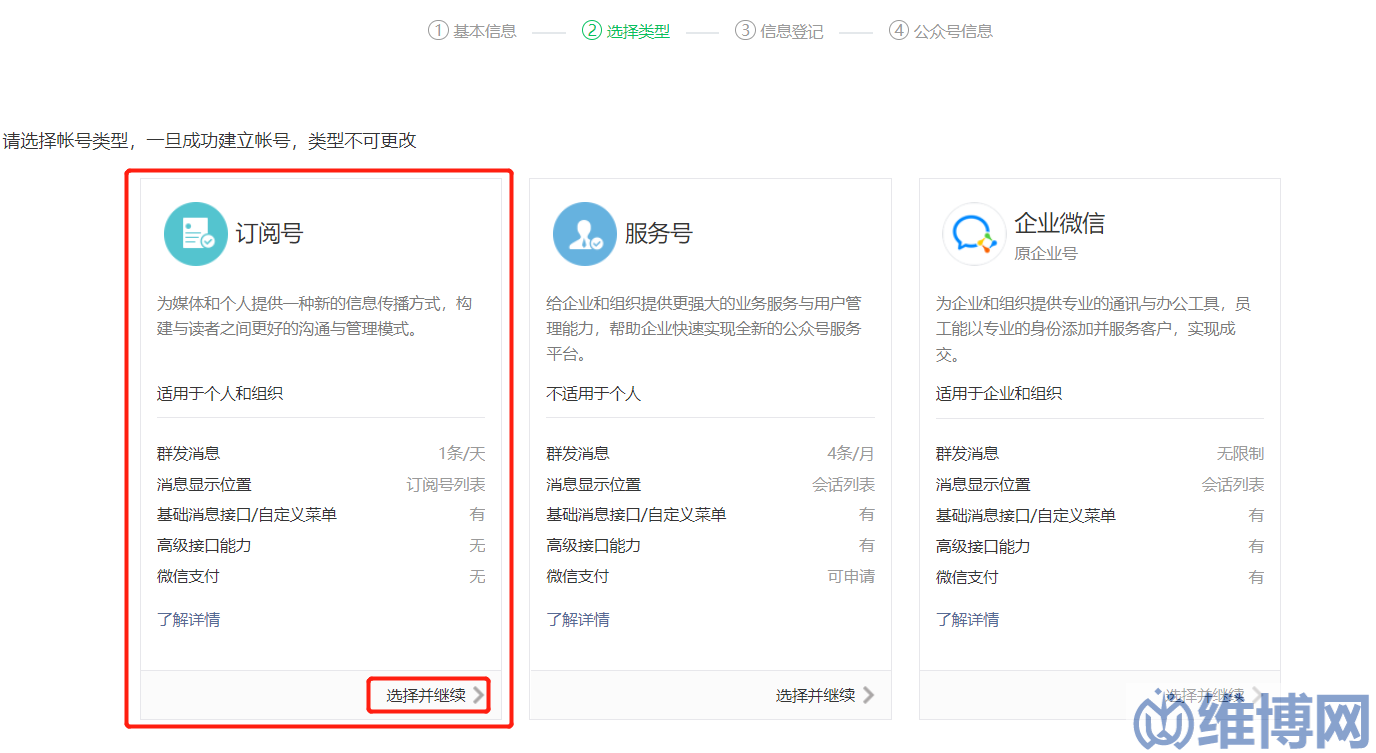1376x753 pixels.
Task: Click the 服务号 description paragraph
Action: click(704, 329)
